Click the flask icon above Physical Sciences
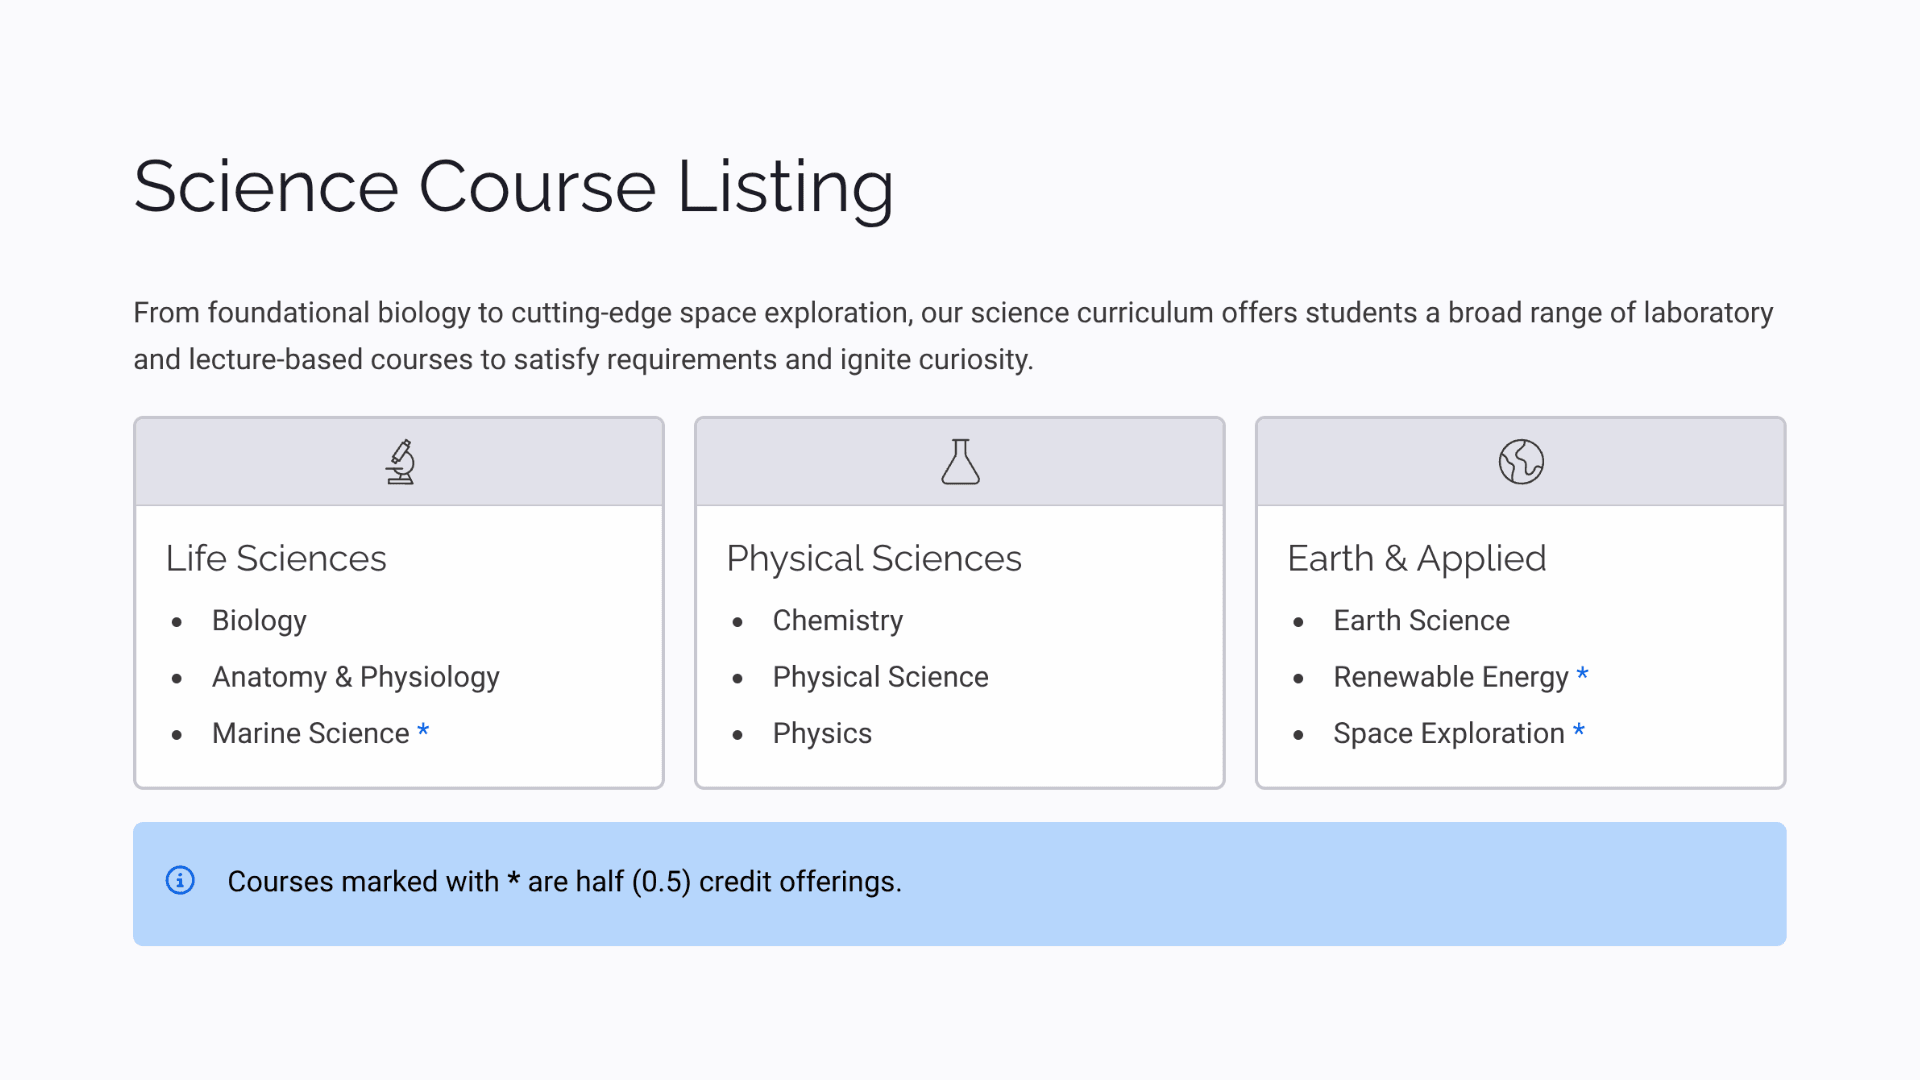The image size is (1920, 1080). point(960,462)
